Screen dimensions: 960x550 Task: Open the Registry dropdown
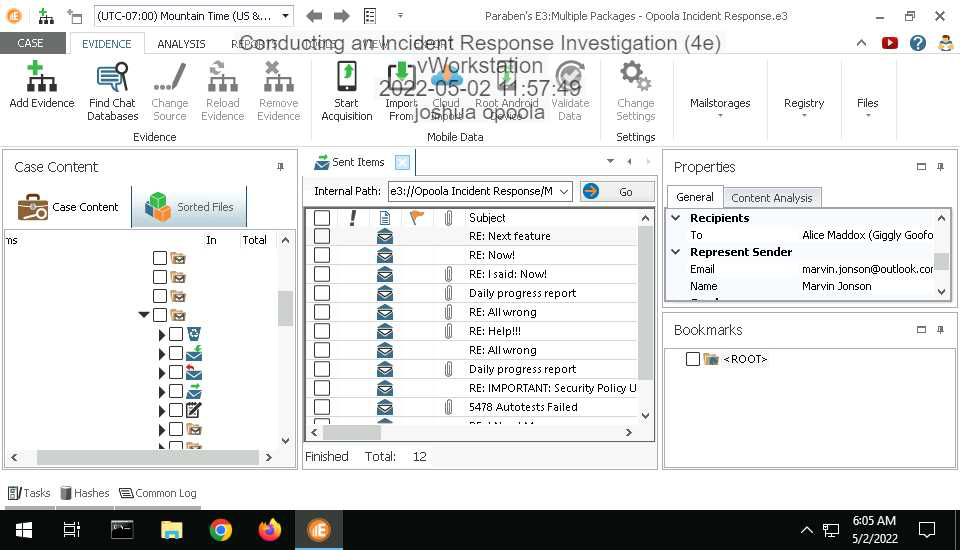(804, 106)
